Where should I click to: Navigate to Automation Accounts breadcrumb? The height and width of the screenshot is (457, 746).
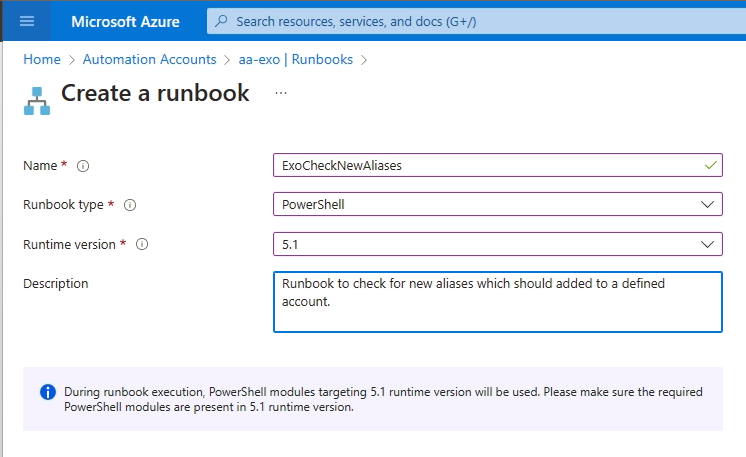click(149, 59)
